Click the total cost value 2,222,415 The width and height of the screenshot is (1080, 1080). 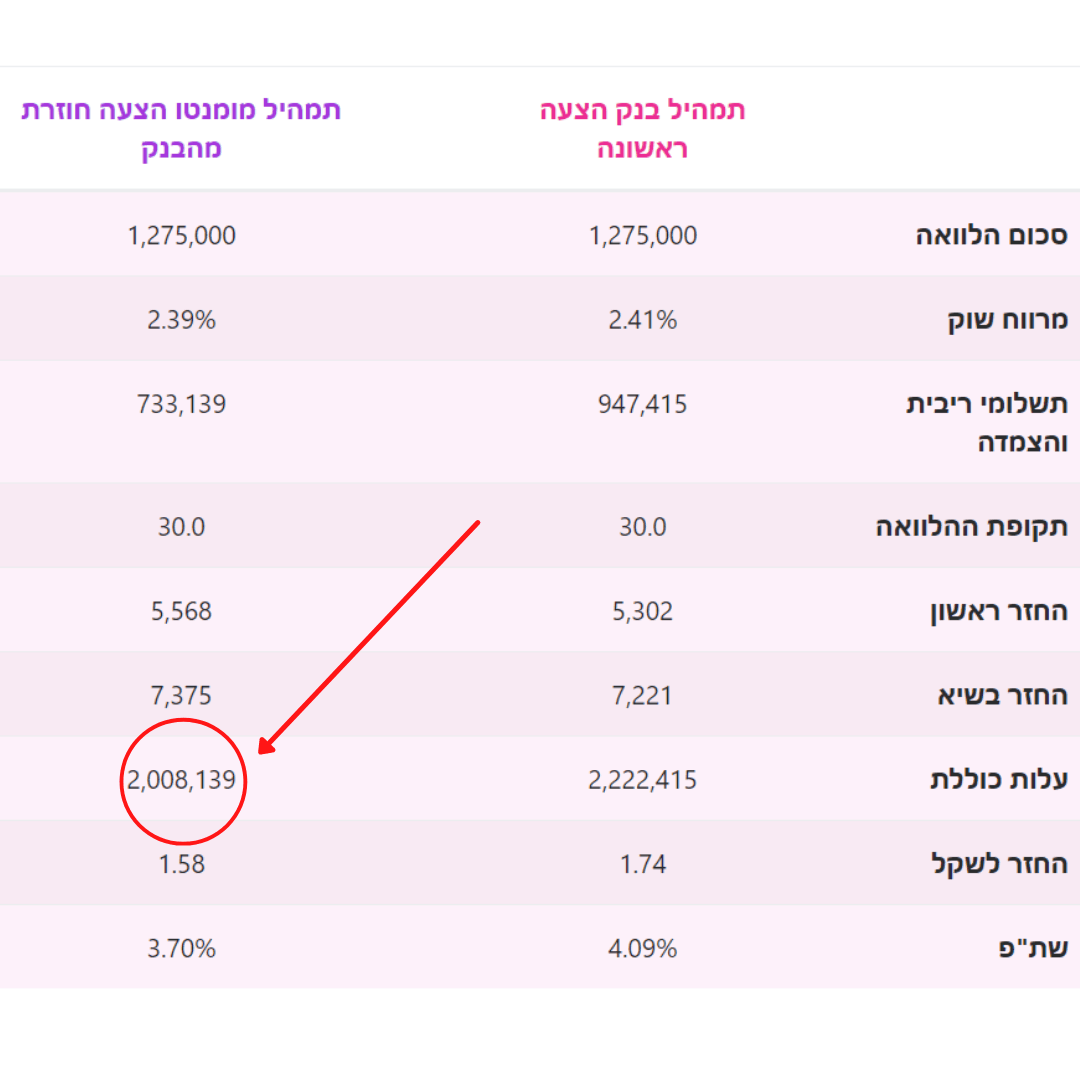(643, 780)
